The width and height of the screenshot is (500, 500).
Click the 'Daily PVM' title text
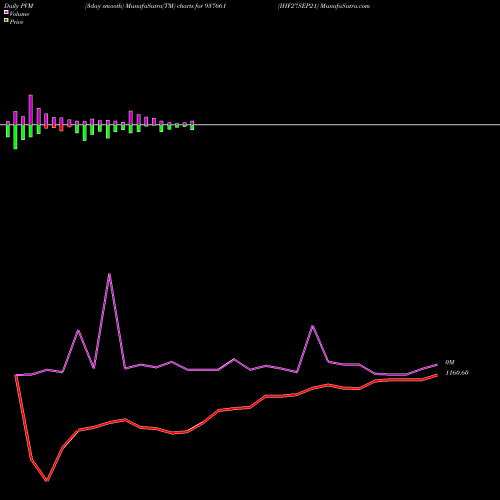click(19, 6)
